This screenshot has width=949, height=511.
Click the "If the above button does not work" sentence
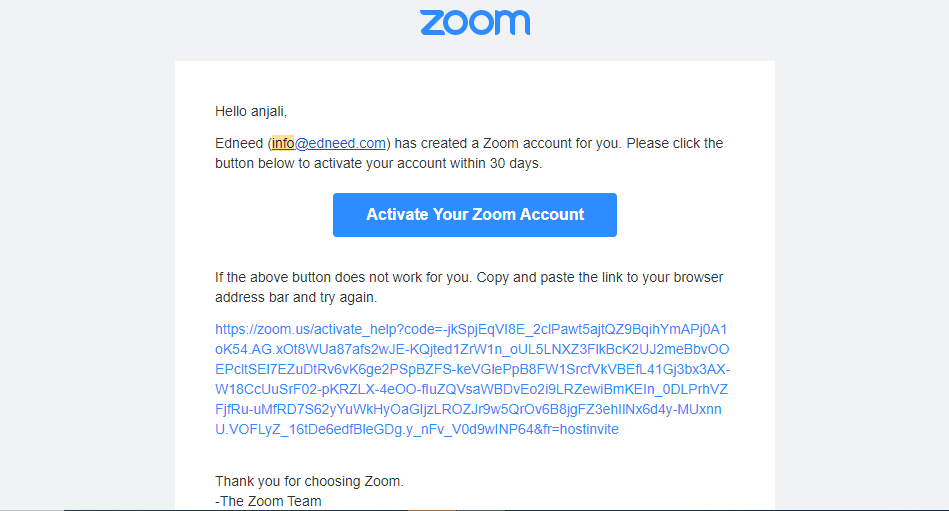[x=343, y=277]
